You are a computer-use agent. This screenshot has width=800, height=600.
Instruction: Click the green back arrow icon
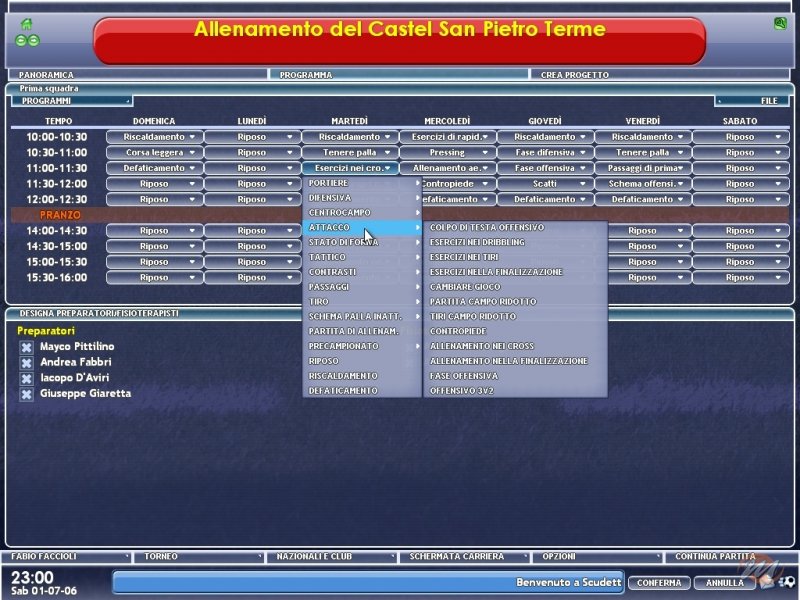click(21, 39)
